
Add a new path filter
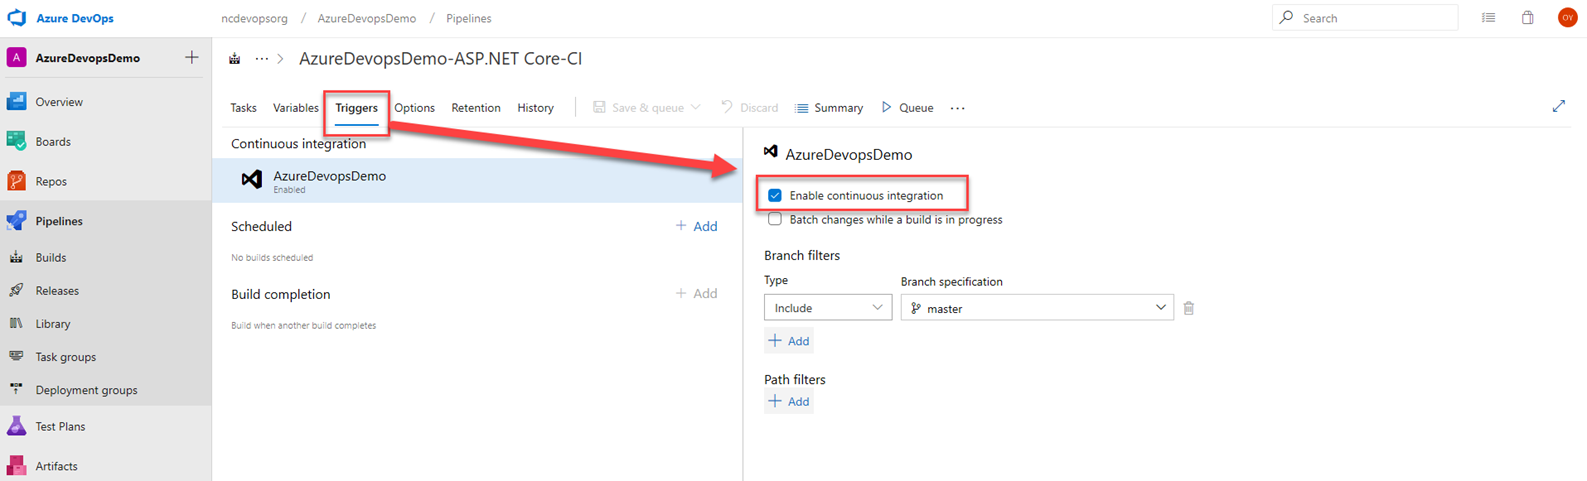[789, 402]
